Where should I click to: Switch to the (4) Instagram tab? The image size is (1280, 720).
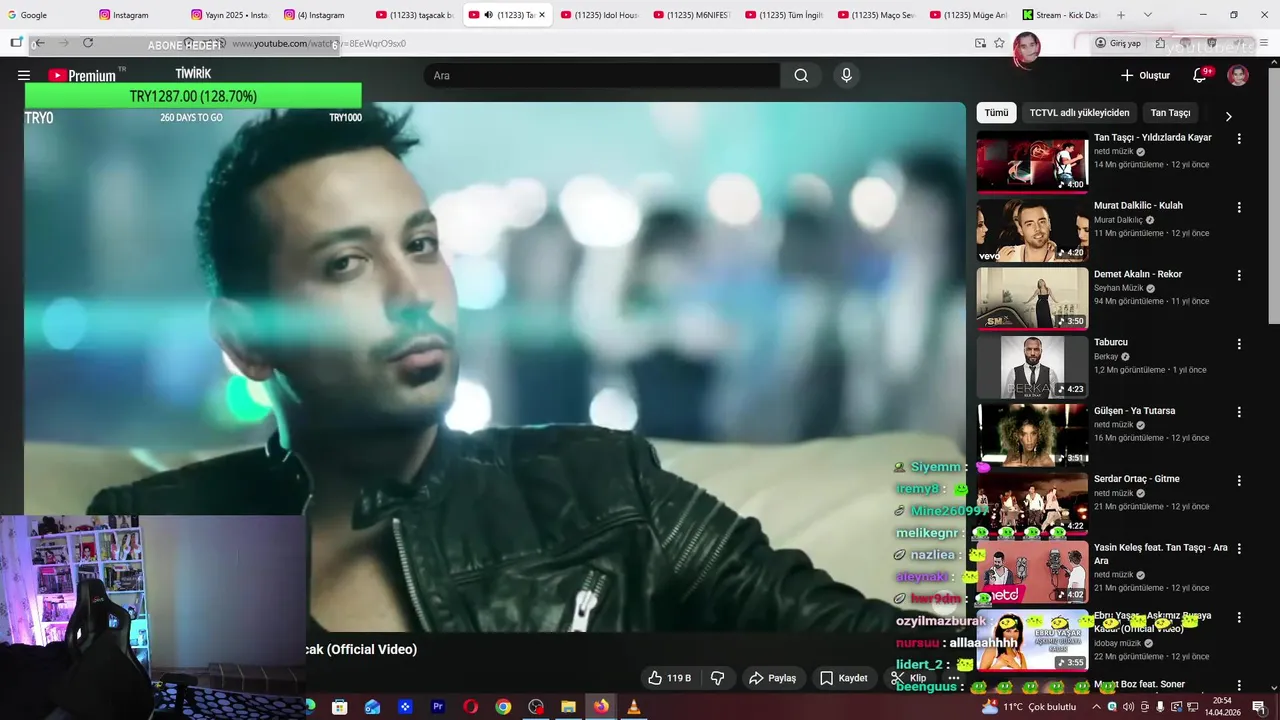click(321, 15)
